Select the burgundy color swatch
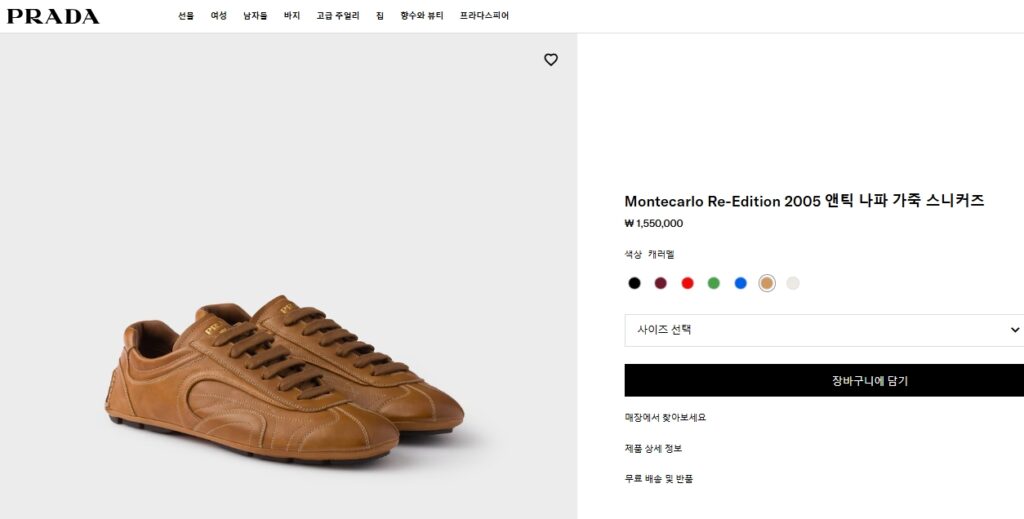Screen dimensions: 1024x519 tap(661, 283)
